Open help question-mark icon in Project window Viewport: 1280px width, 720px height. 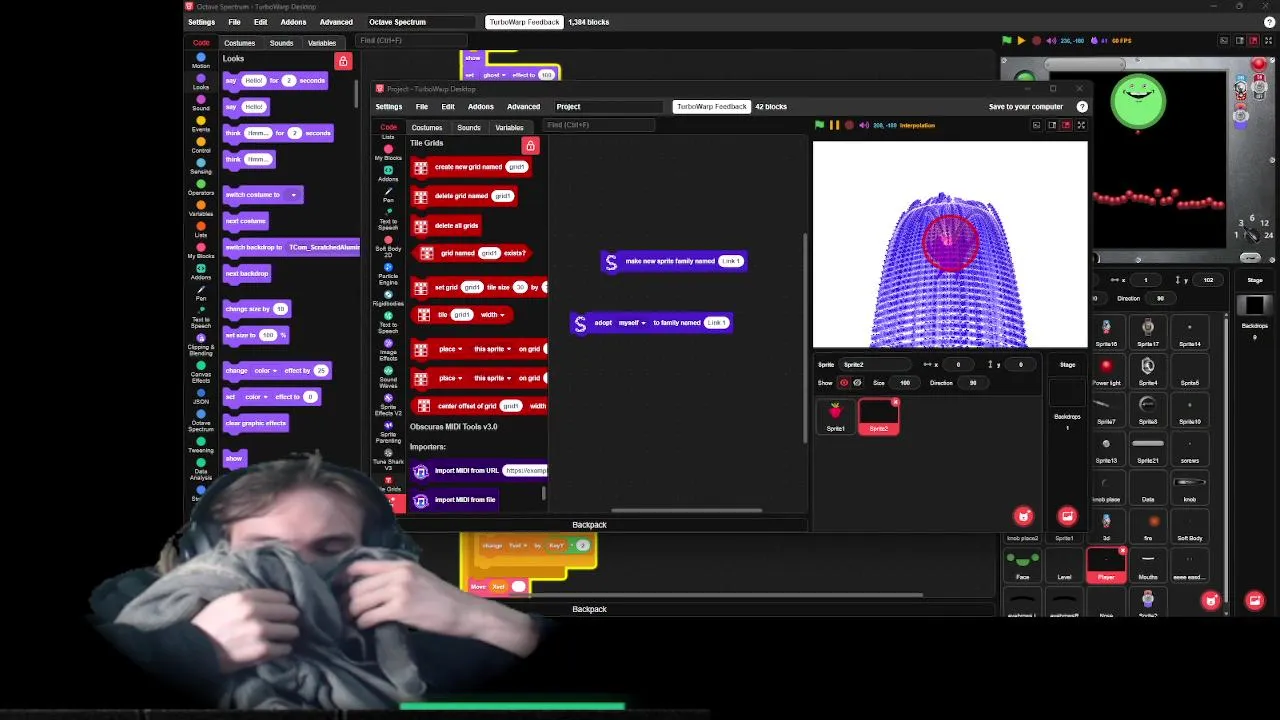click(x=1081, y=106)
